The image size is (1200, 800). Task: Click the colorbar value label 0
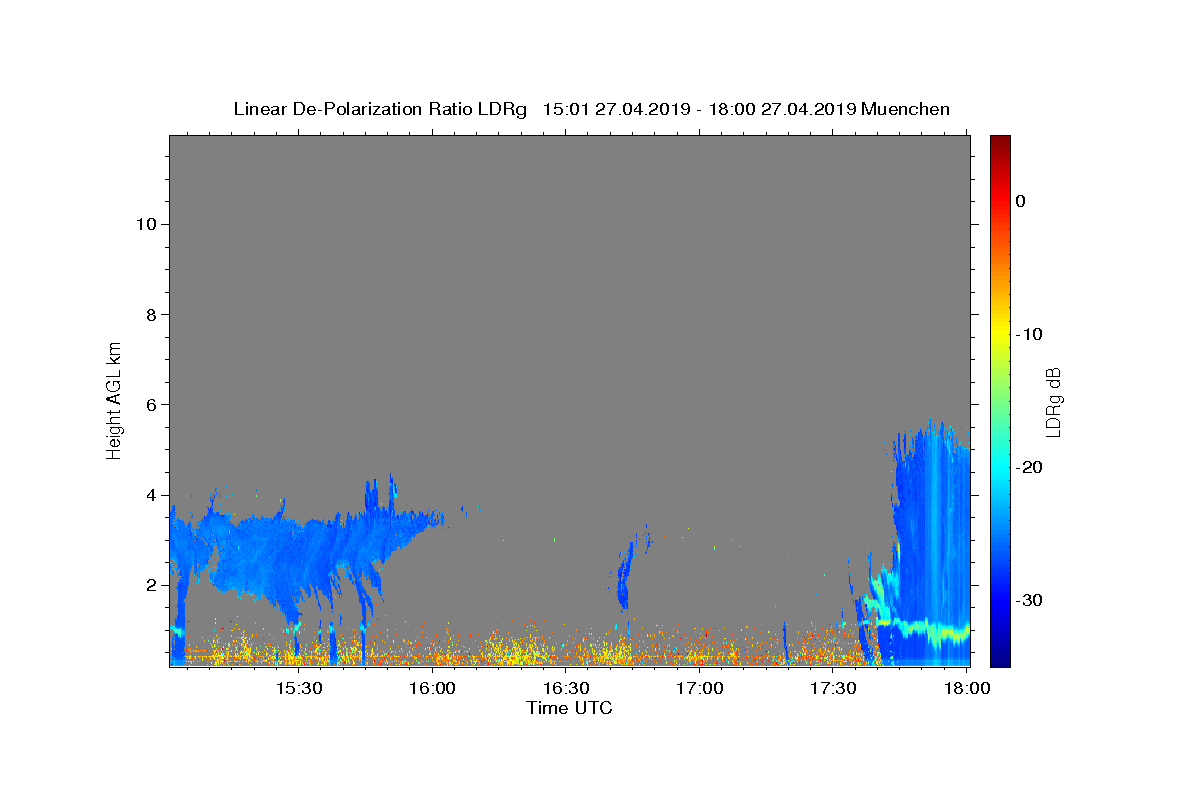(1021, 201)
